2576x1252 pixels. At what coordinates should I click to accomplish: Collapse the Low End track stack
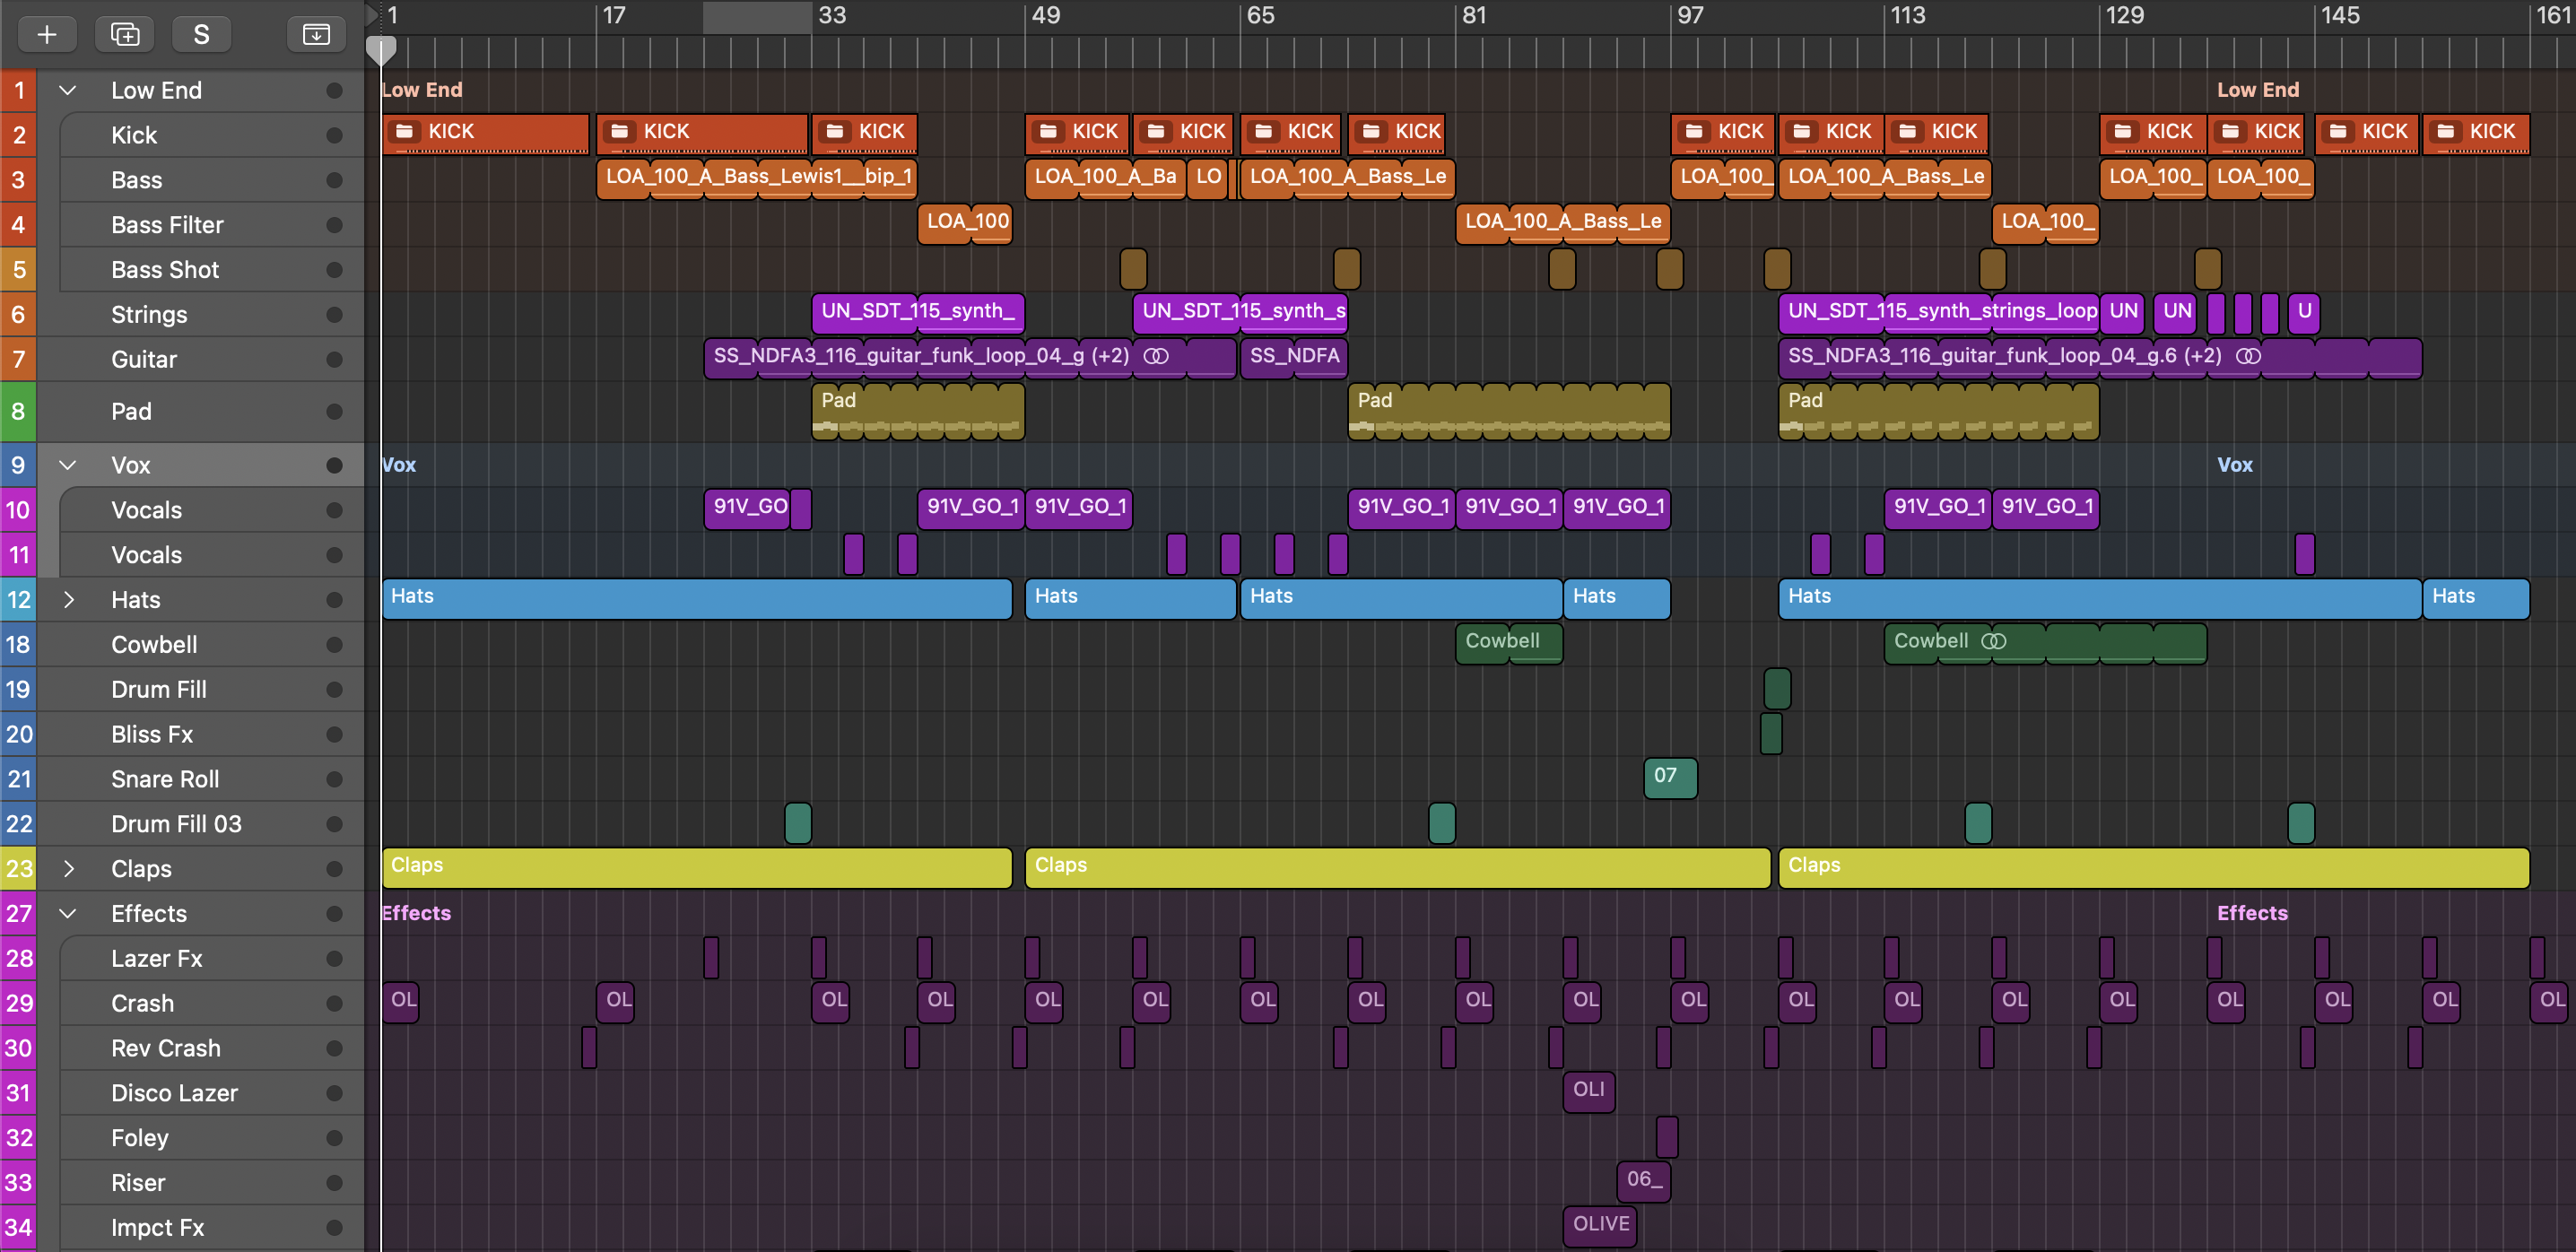point(68,91)
